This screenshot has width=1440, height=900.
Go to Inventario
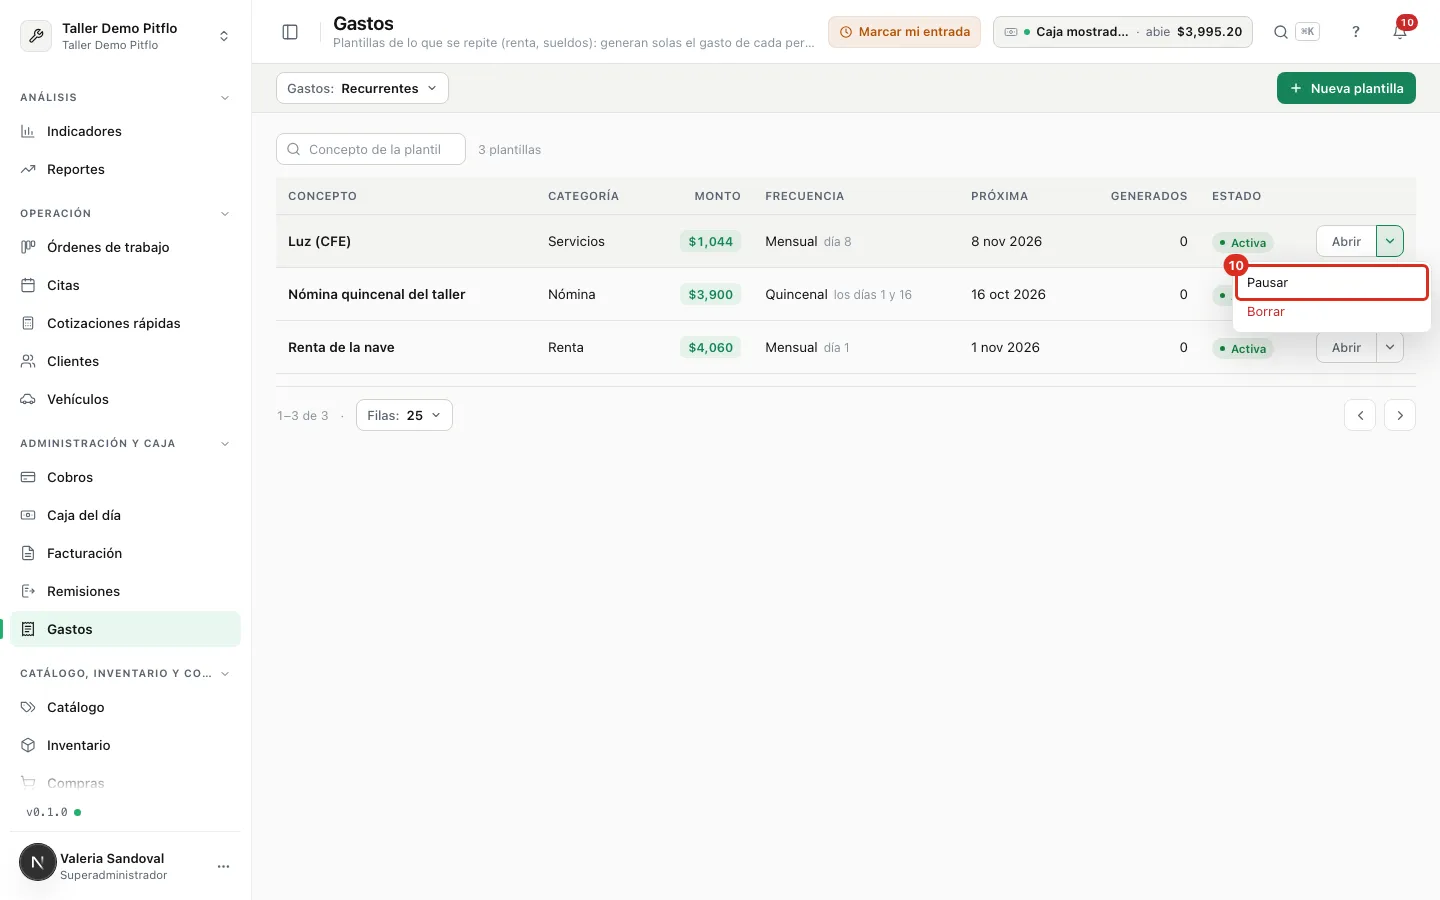click(125, 745)
